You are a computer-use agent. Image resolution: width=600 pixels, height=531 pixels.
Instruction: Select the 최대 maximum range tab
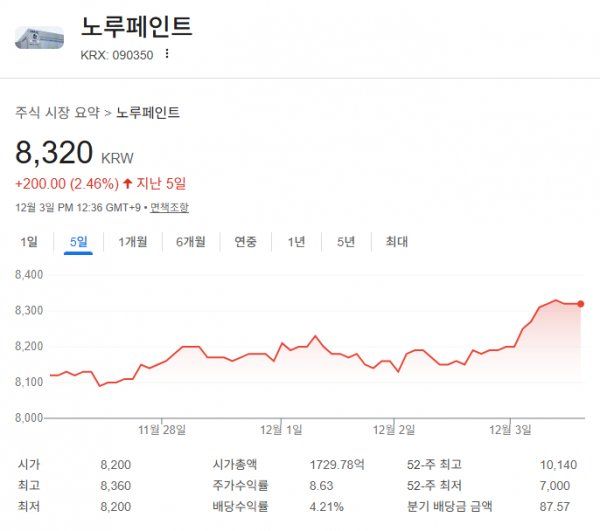coord(396,241)
